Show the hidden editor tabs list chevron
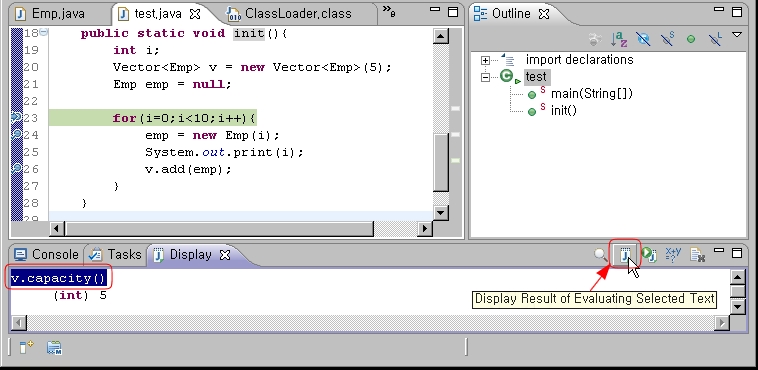 (389, 12)
